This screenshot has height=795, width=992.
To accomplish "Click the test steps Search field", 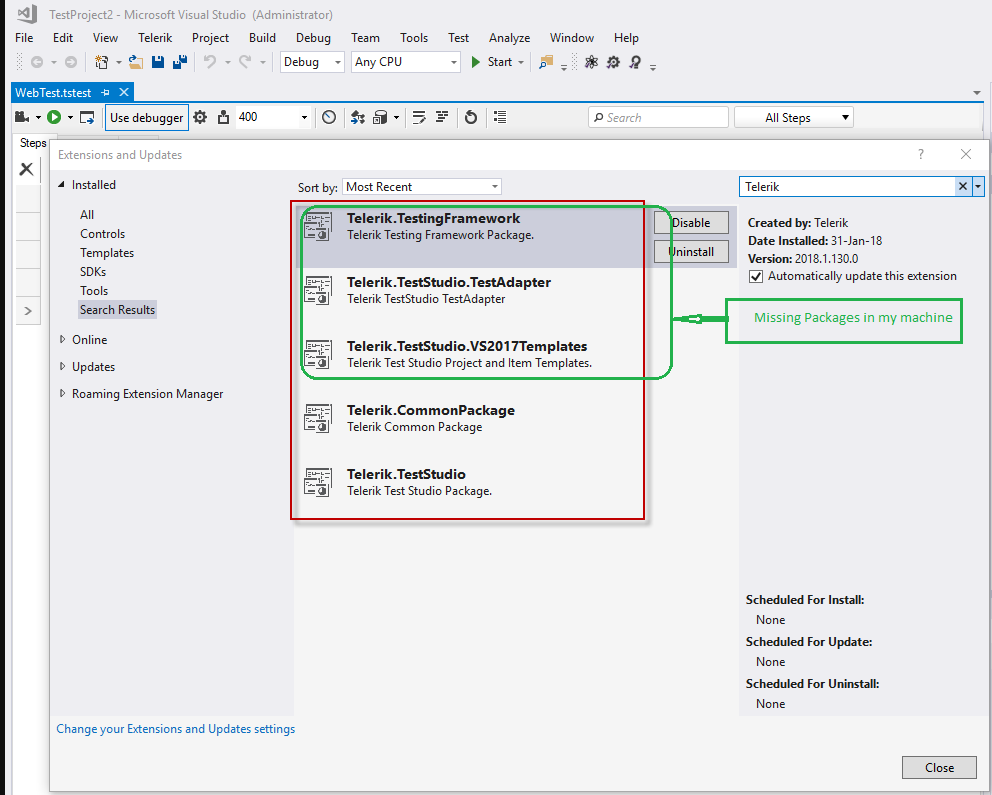I will point(658,118).
